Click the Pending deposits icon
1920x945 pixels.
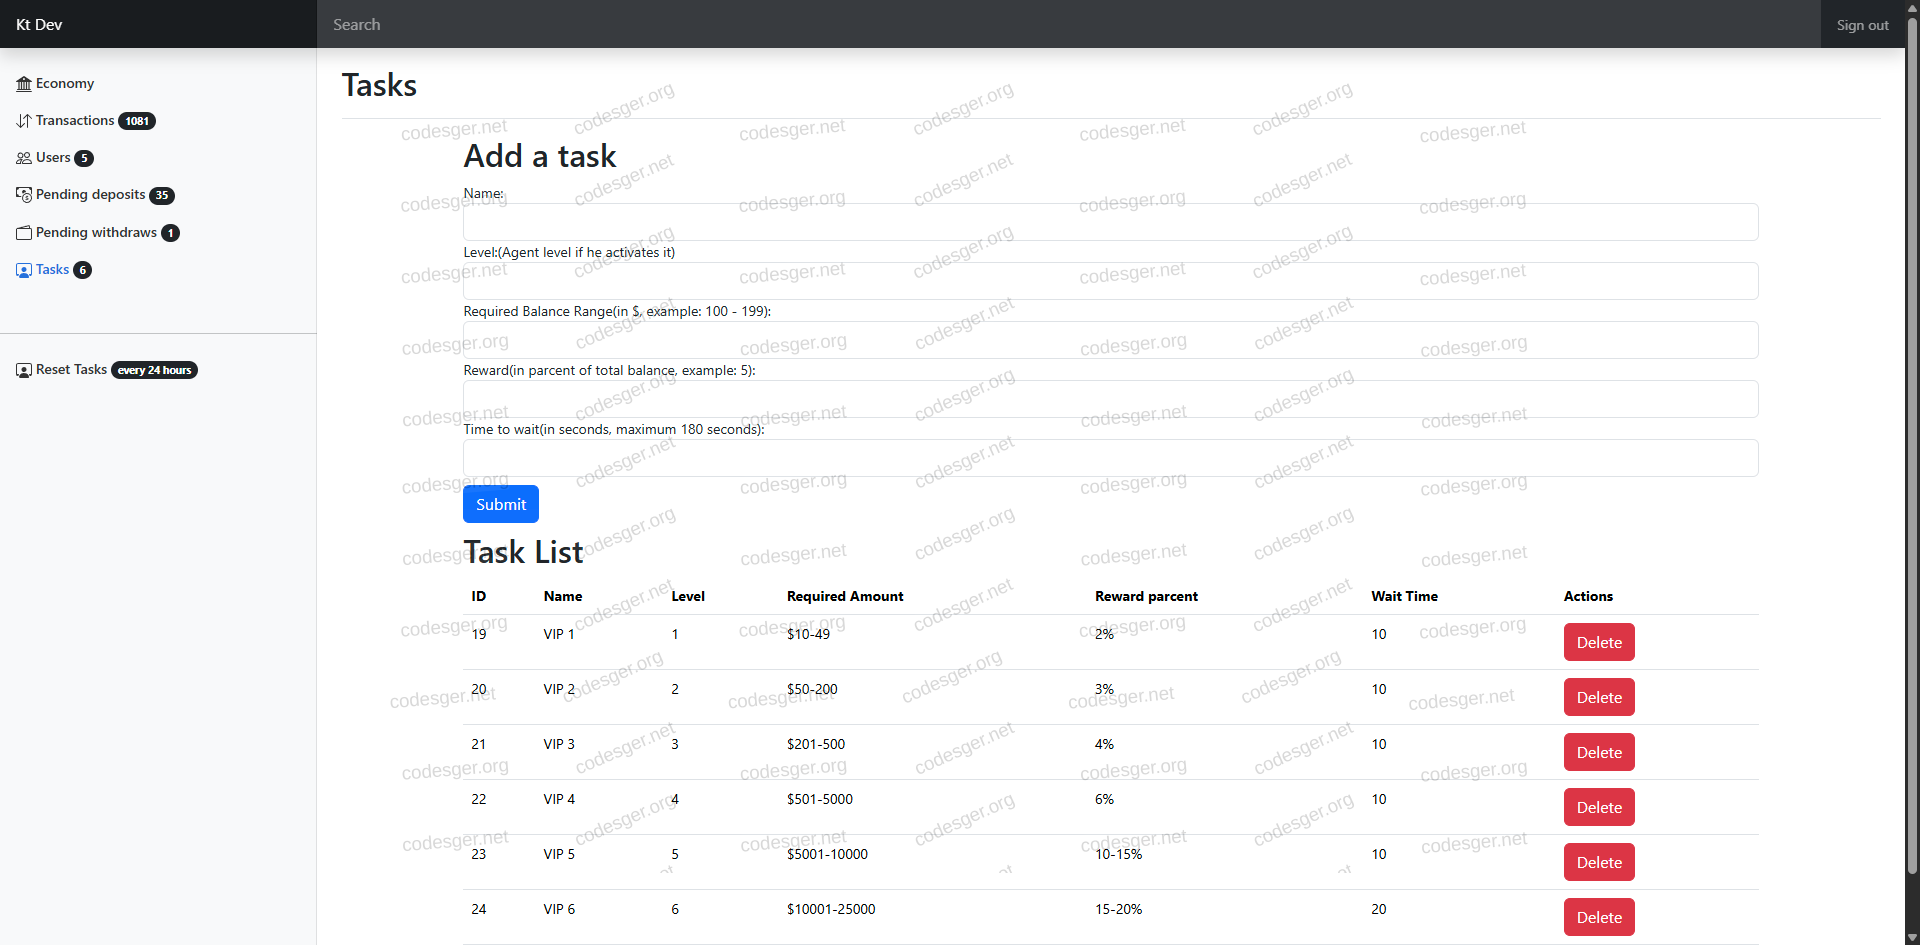point(24,195)
